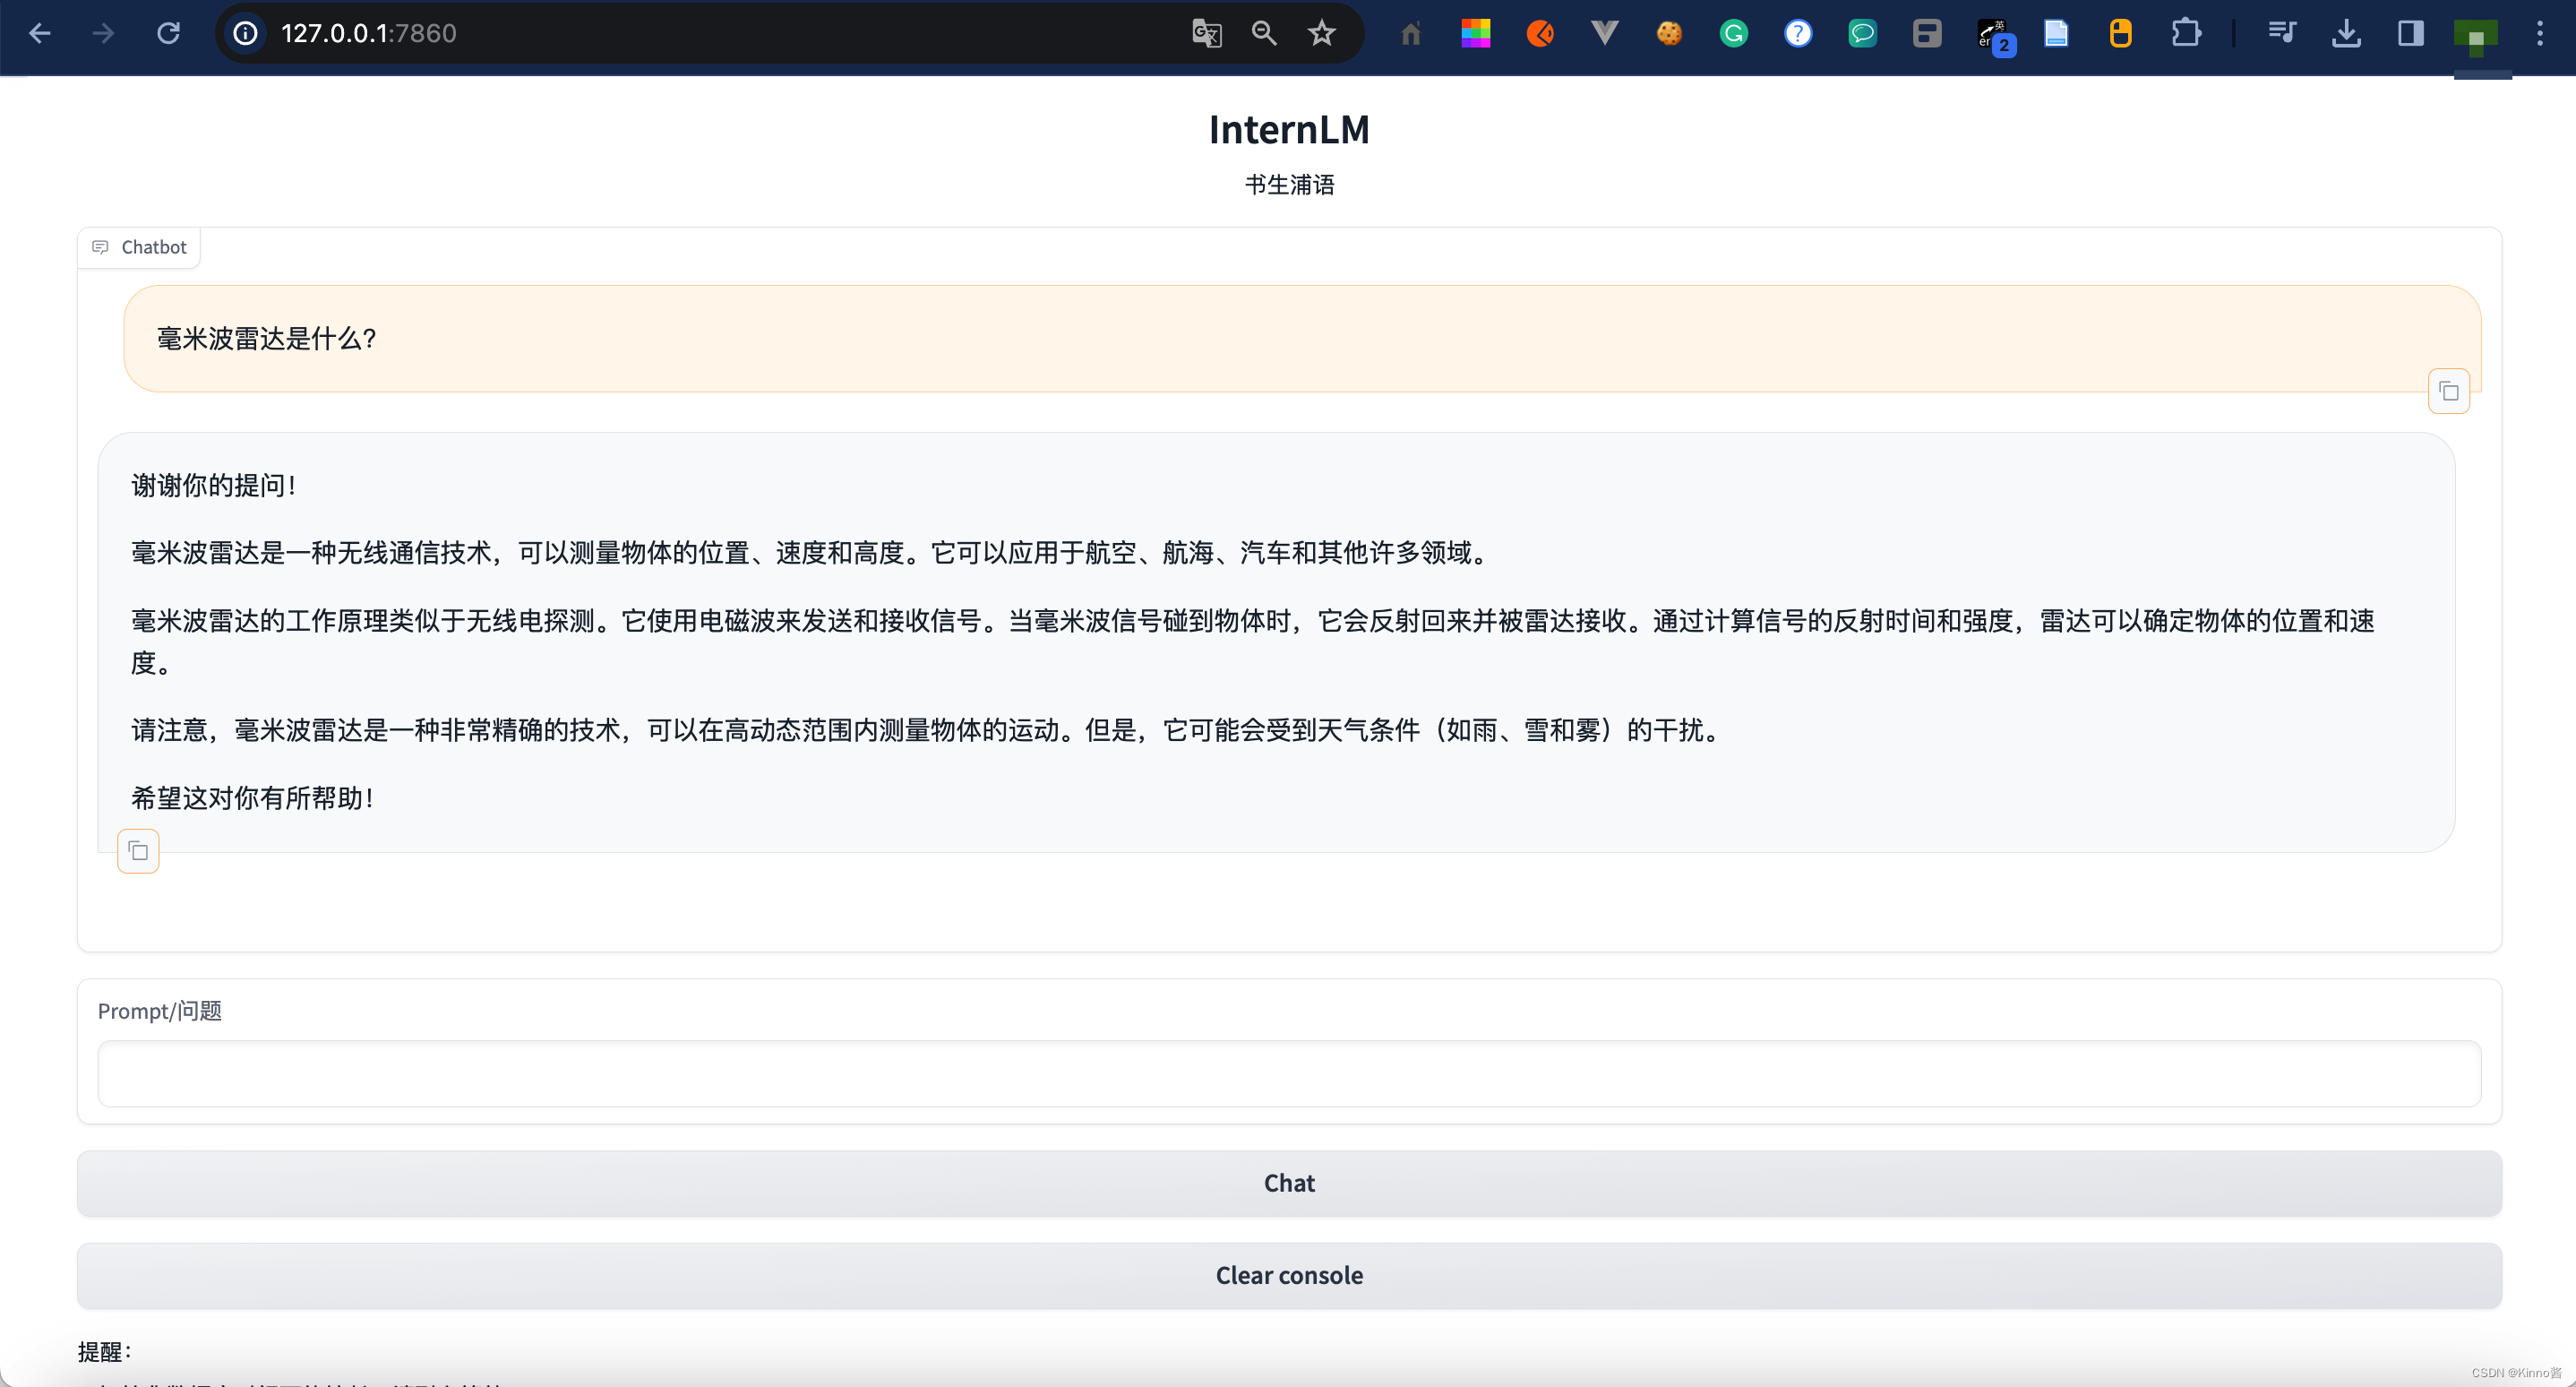The height and width of the screenshot is (1387, 2576).
Task: Open the zoom magnifier control
Action: coord(1264,34)
